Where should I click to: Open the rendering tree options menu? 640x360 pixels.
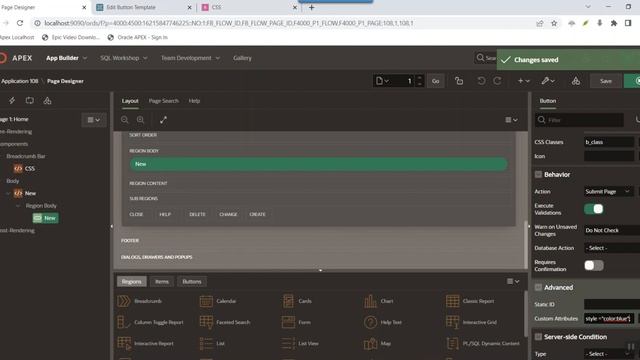(x=93, y=120)
